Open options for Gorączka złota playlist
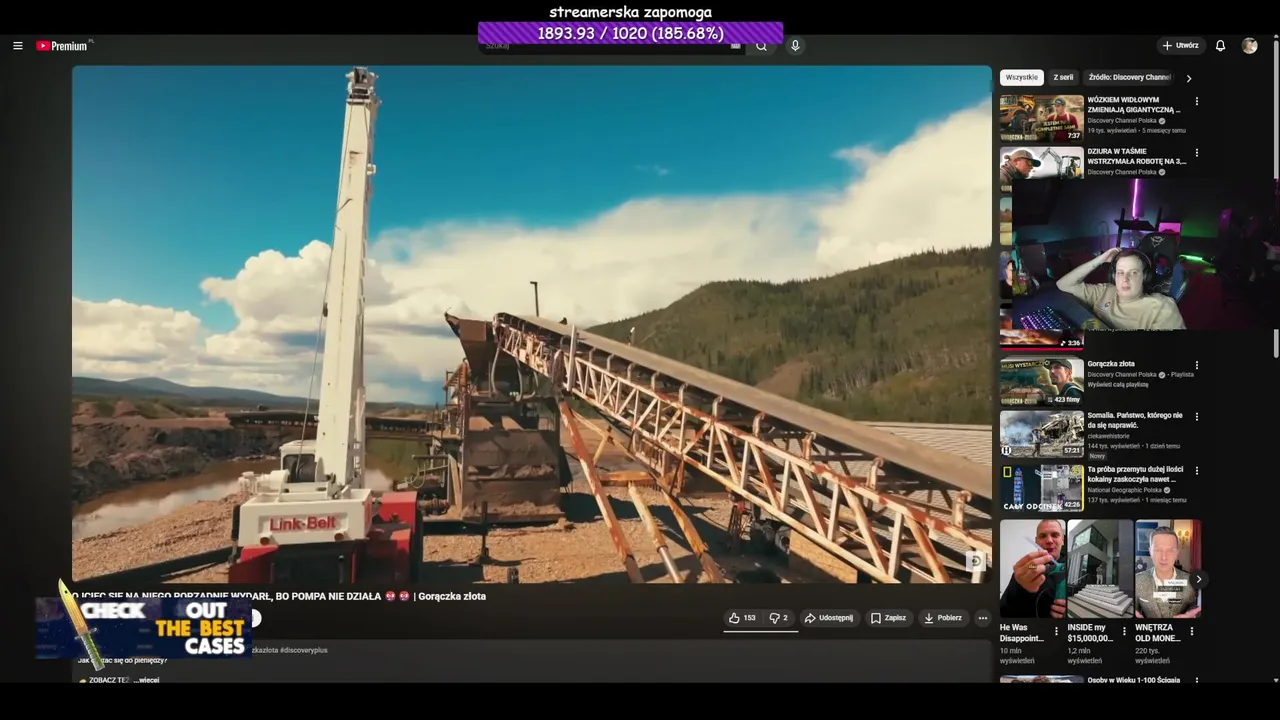 tap(1196, 365)
